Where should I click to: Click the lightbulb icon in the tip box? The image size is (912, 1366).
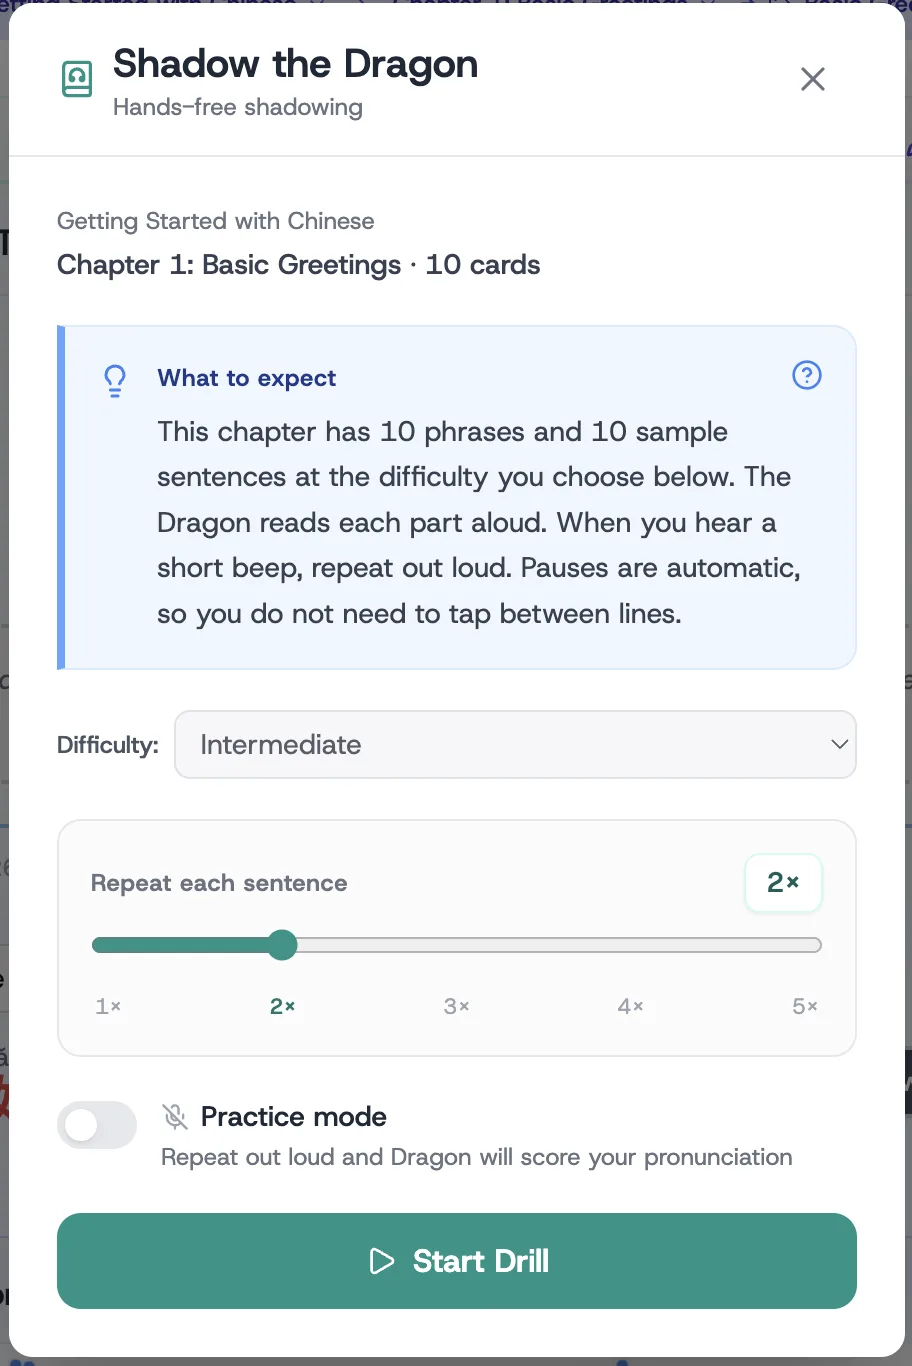tap(114, 380)
